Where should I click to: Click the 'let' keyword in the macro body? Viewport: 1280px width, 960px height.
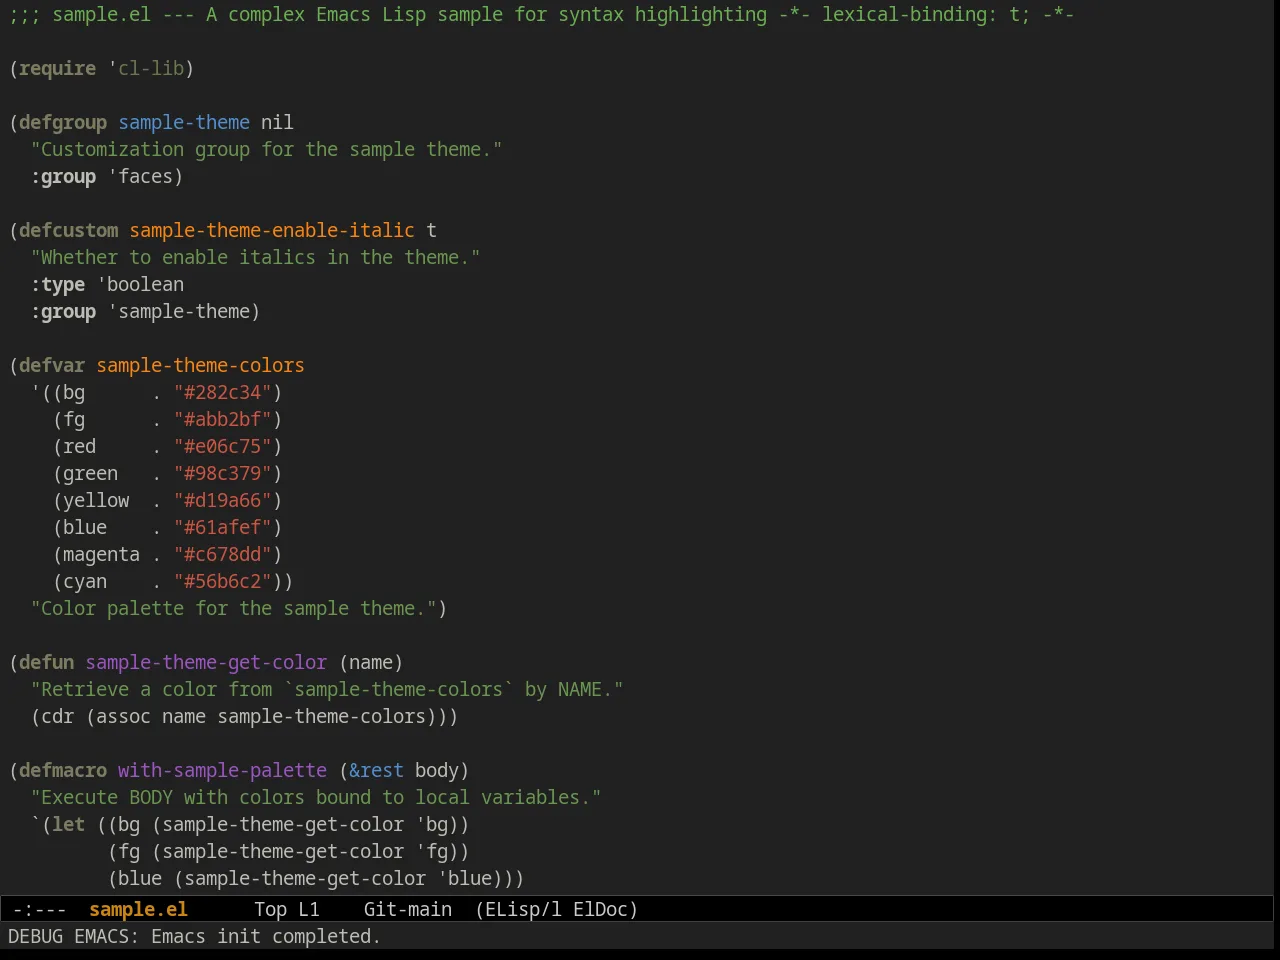pyautogui.click(x=69, y=824)
